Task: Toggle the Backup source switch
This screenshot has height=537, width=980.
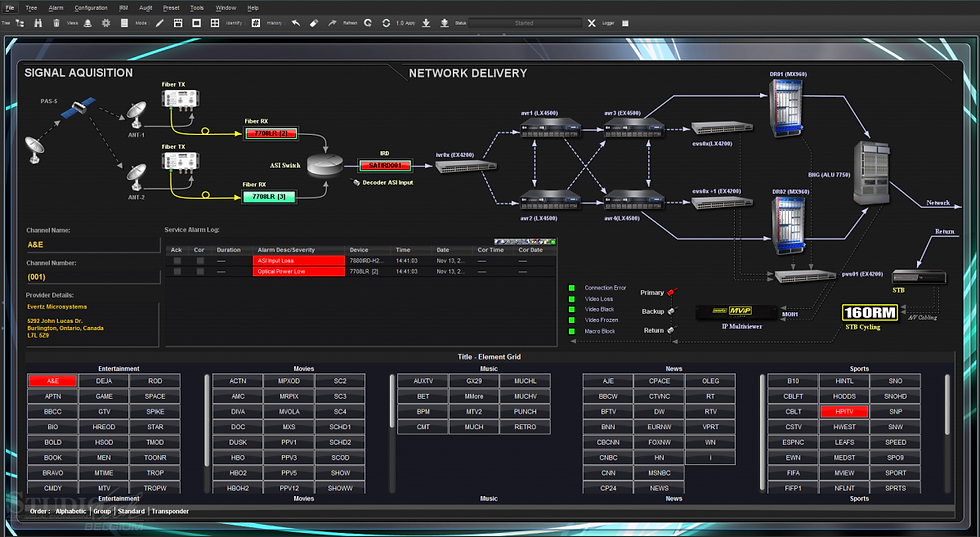Action: (x=671, y=311)
